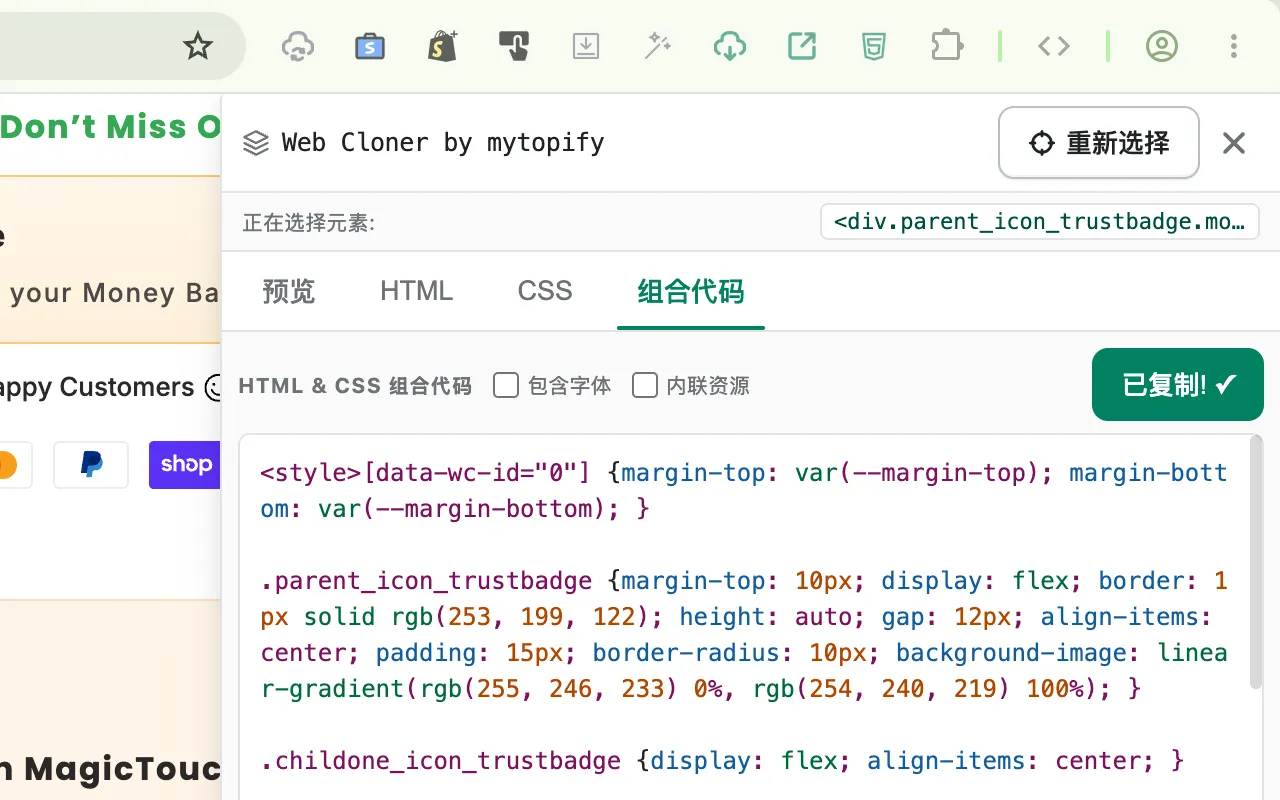Open the grey download box extension
This screenshot has height=800, width=1280.
(586, 46)
